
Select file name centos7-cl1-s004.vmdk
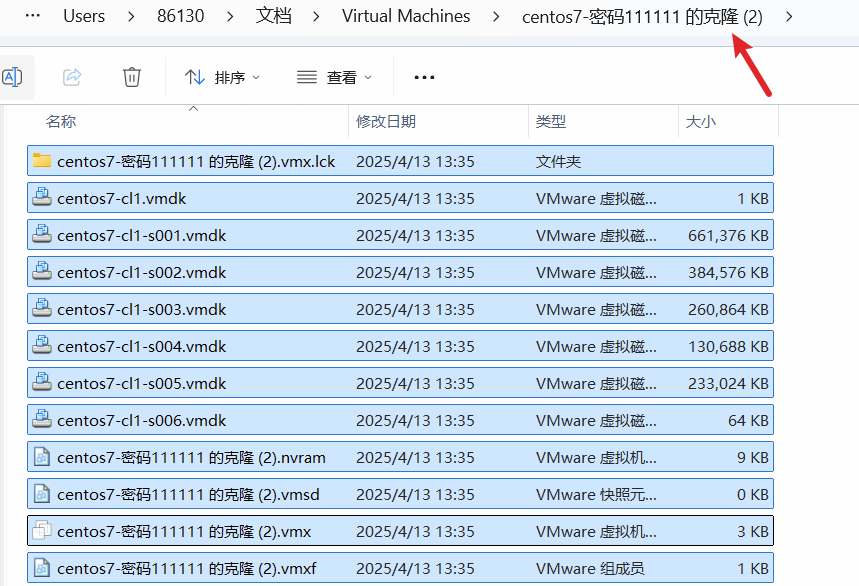click(x=141, y=346)
